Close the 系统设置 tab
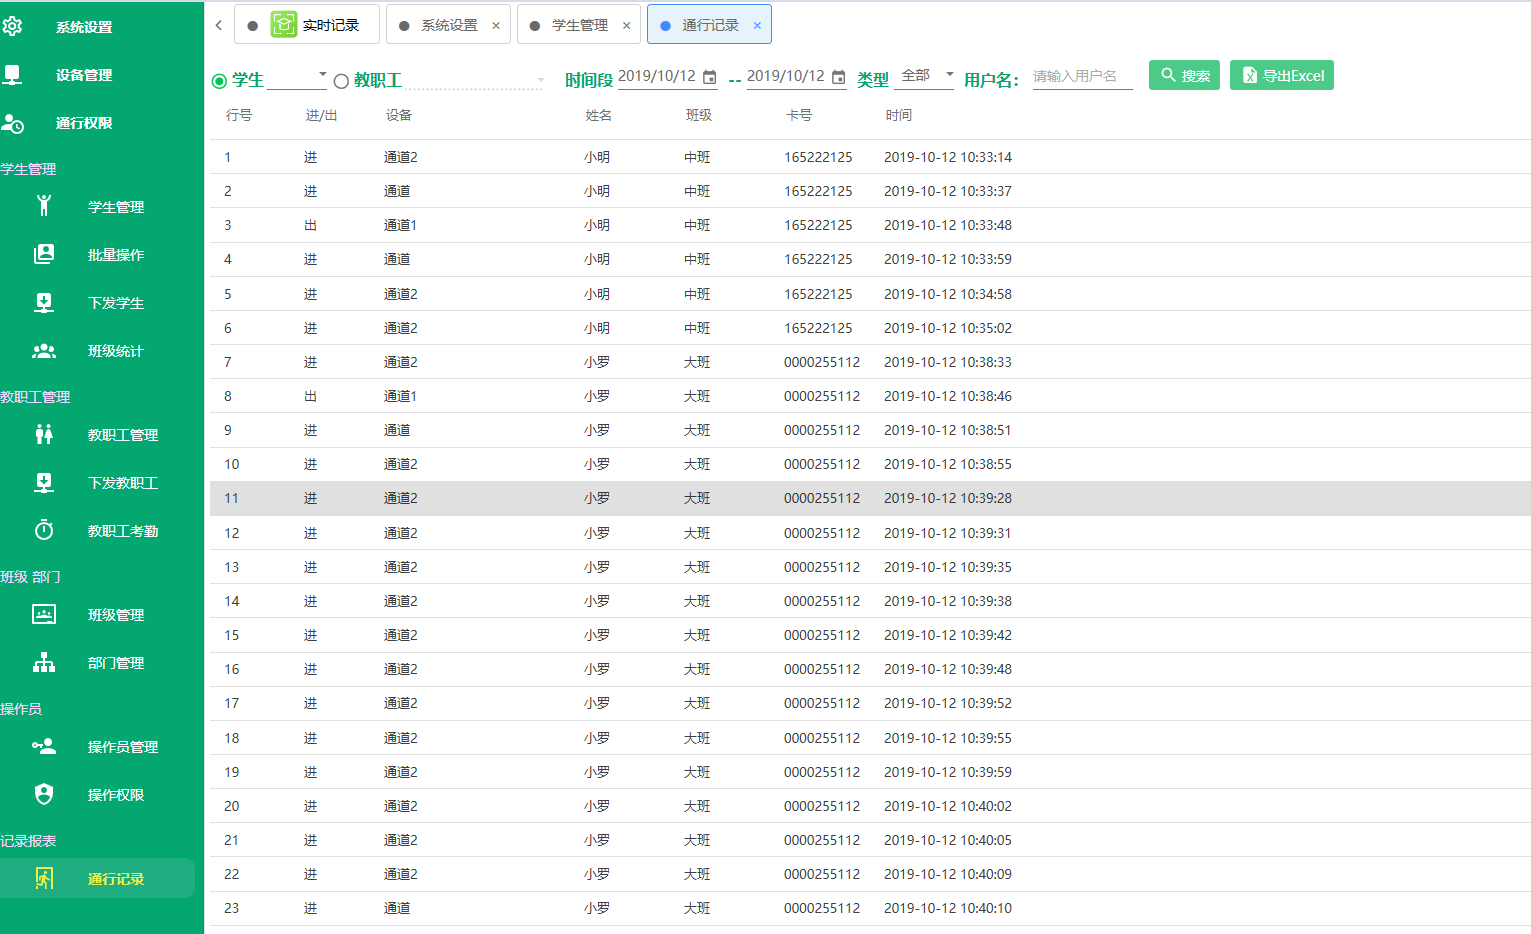 coord(496,26)
